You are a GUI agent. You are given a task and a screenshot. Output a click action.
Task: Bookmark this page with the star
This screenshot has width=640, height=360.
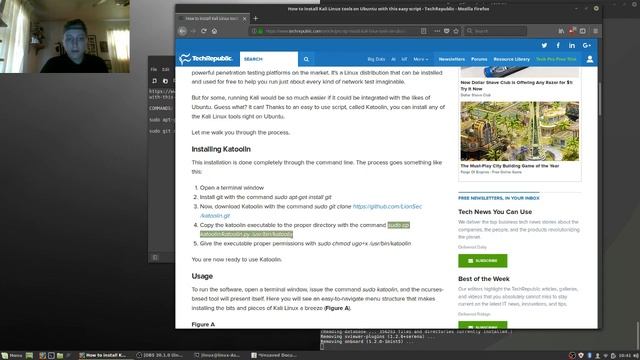[456, 31]
